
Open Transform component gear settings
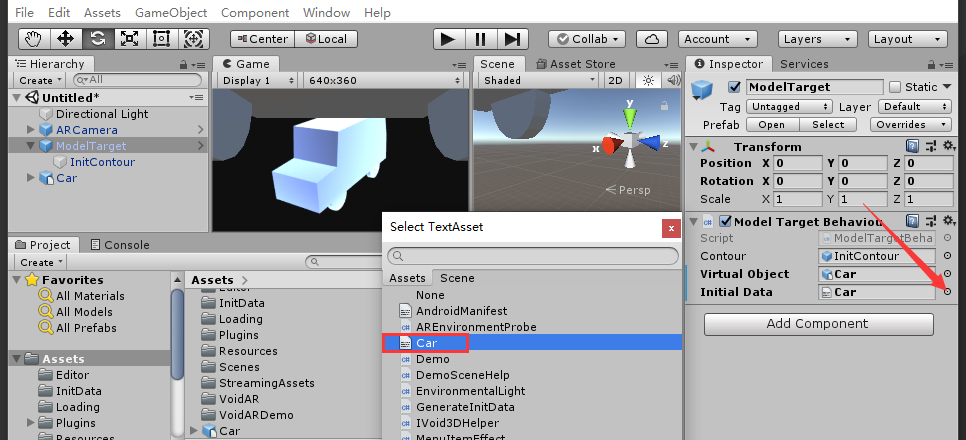point(949,146)
